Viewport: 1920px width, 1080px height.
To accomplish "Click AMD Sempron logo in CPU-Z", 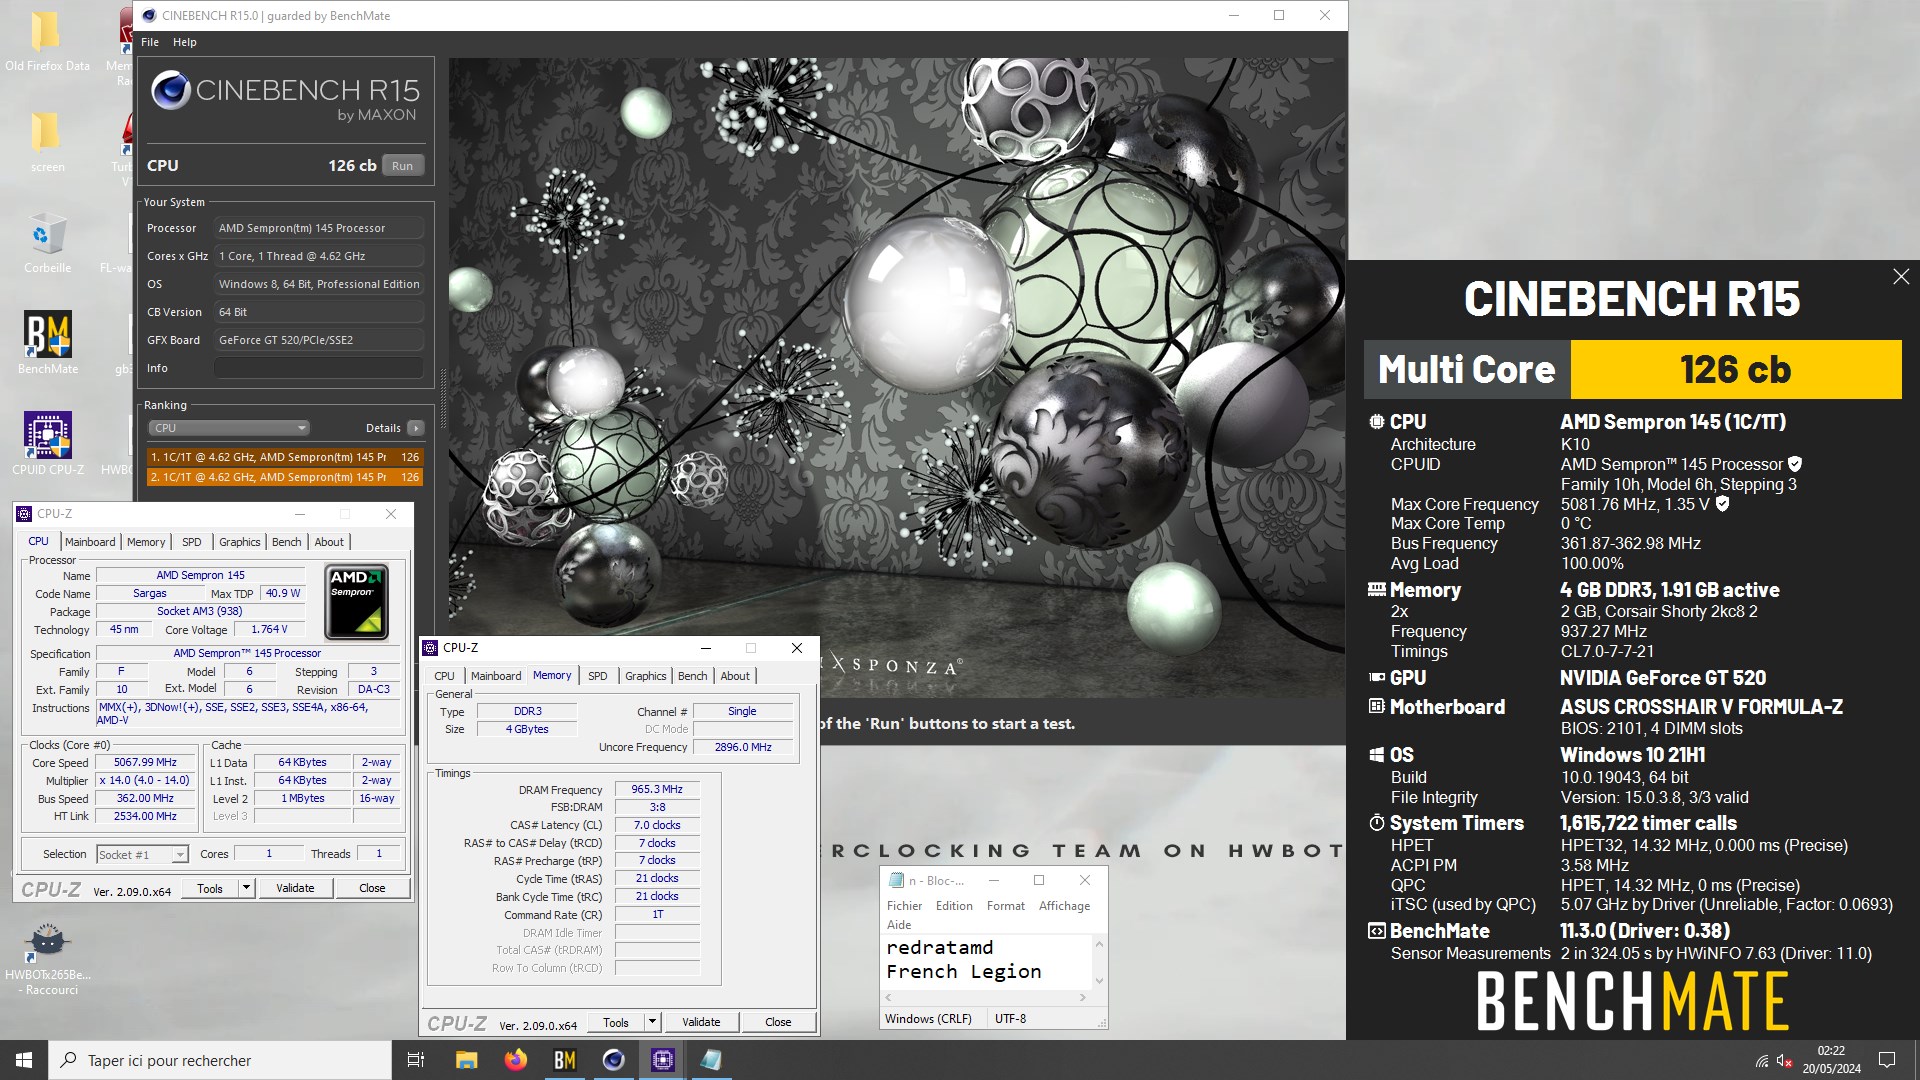I will [x=357, y=602].
